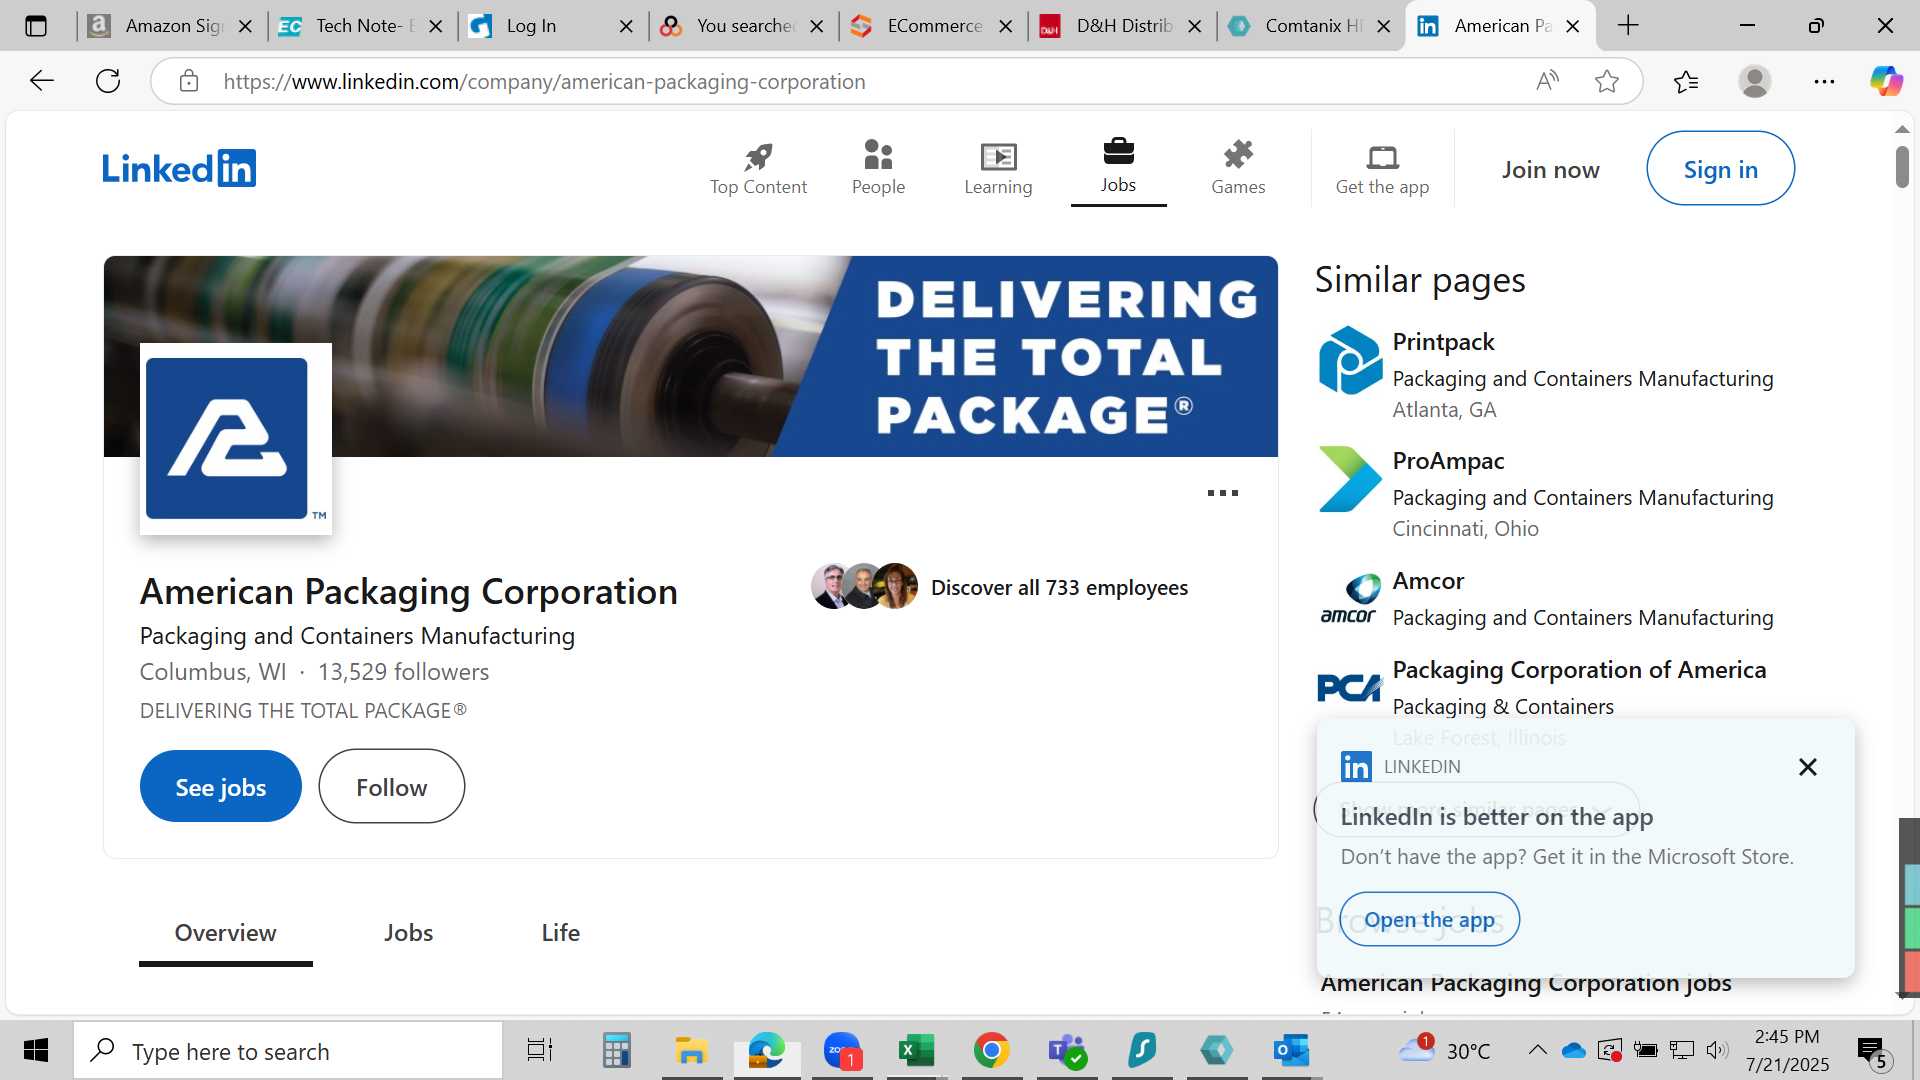
Task: Add page to favorites star icon
Action: click(x=1606, y=81)
